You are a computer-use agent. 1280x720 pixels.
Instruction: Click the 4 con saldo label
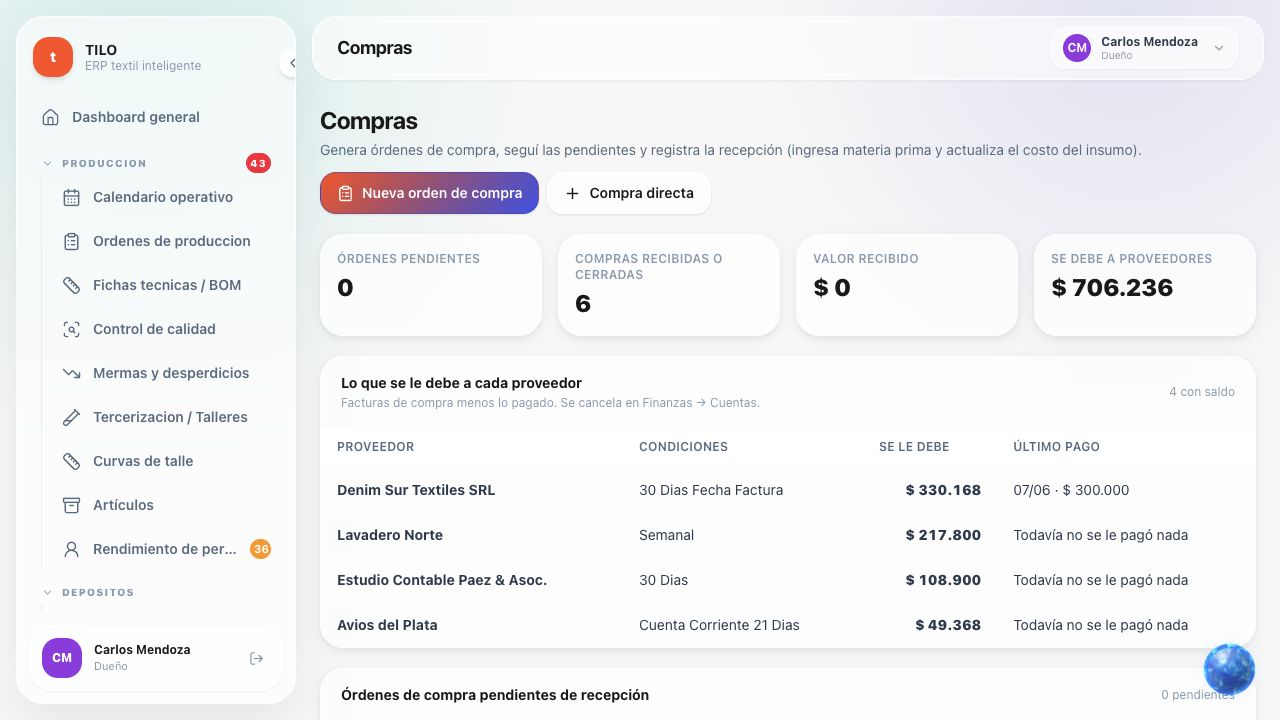pos(1202,392)
